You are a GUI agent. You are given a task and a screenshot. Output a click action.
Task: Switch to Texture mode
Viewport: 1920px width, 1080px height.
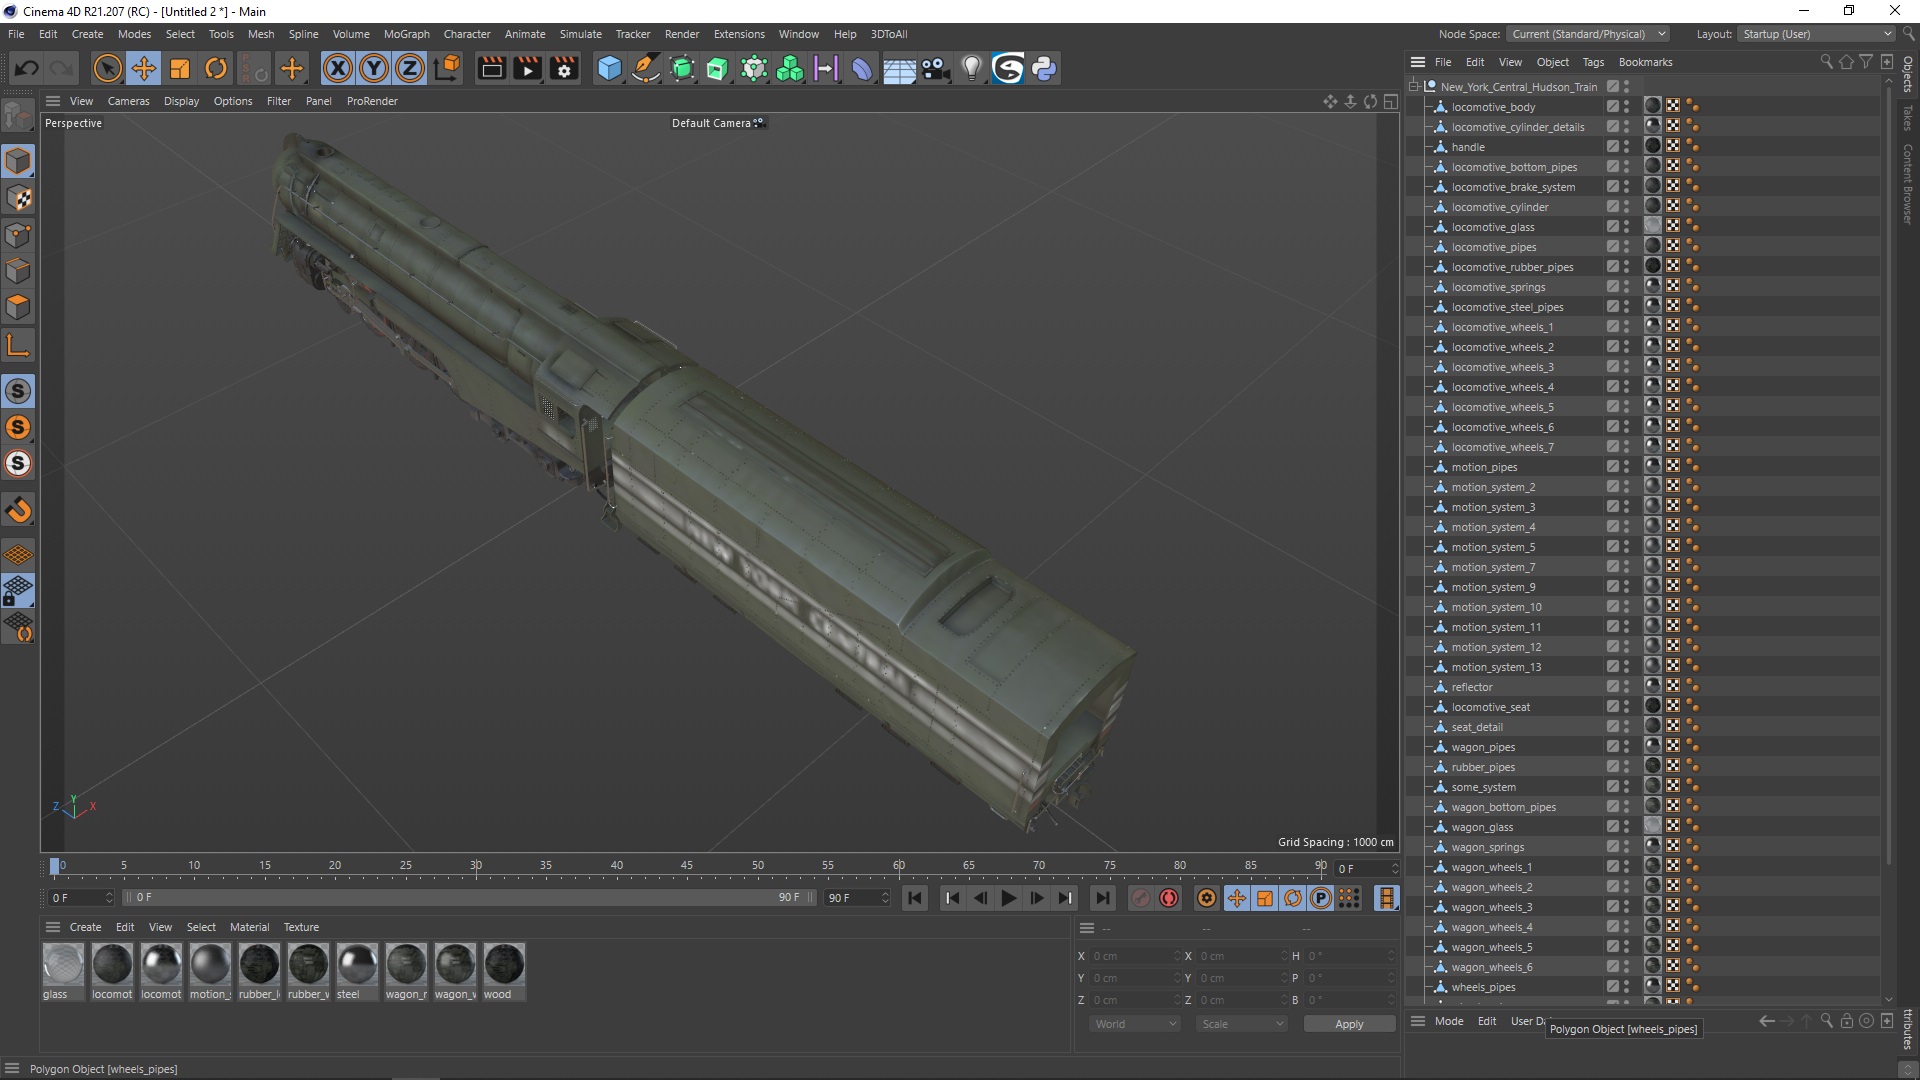(x=18, y=198)
